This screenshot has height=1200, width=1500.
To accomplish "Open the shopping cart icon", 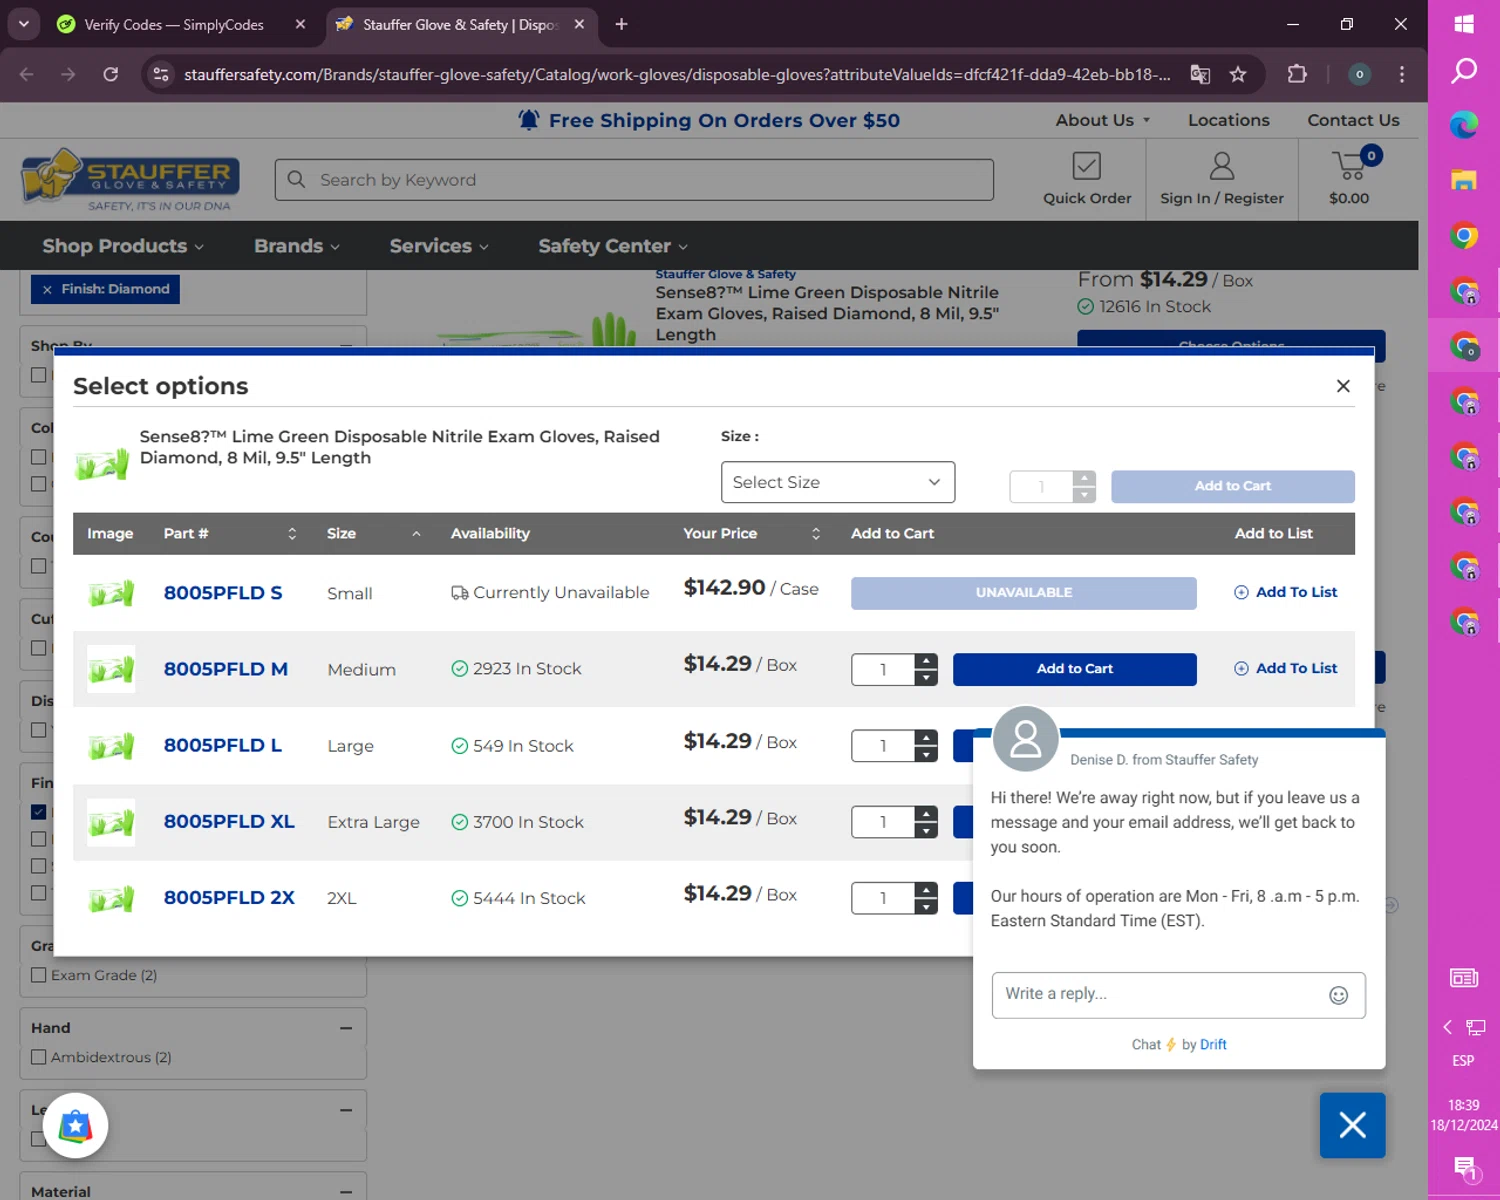I will pos(1349,165).
